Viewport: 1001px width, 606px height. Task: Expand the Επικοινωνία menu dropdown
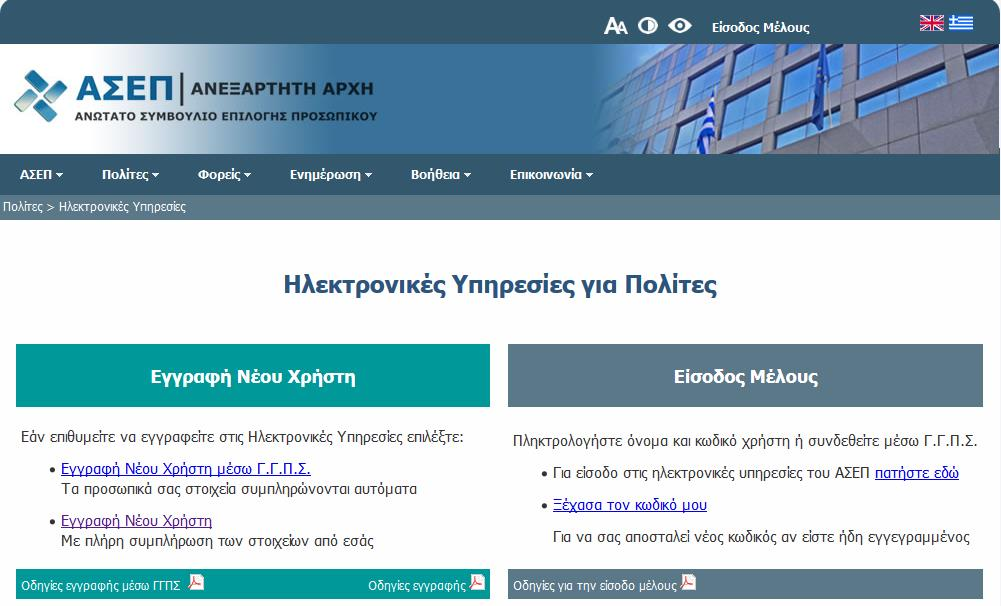pos(551,174)
